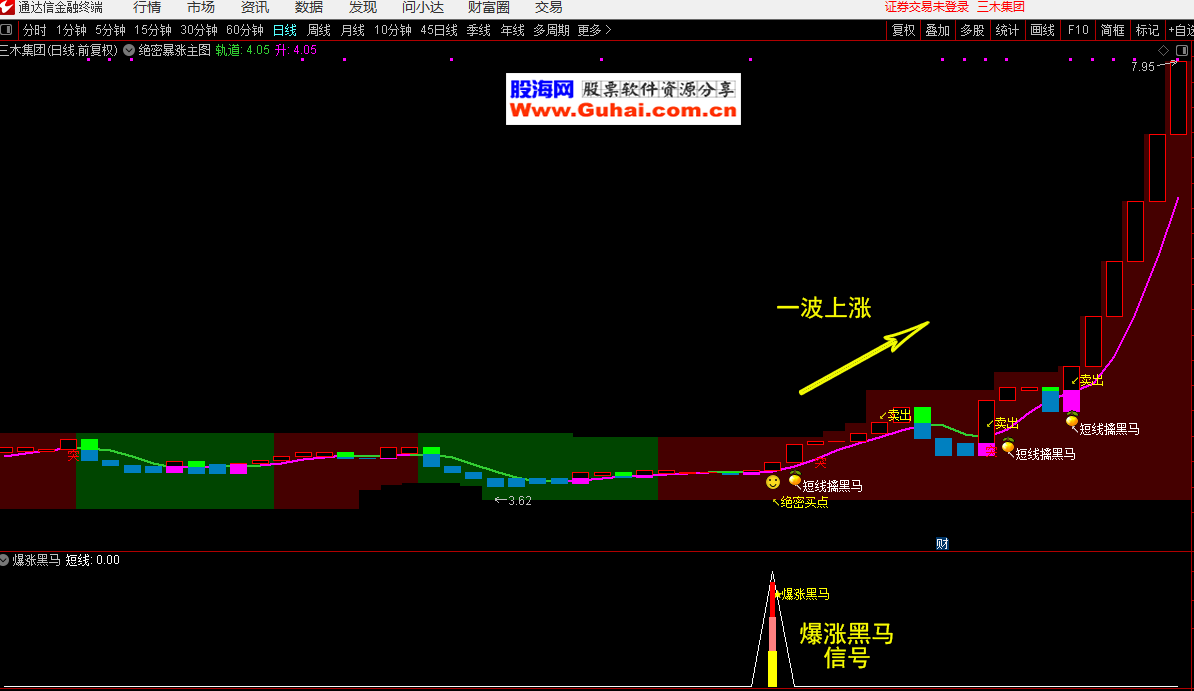Viewport: 1194px width, 691px height.
Task: Select the 60分钟 period
Action: click(x=245, y=30)
